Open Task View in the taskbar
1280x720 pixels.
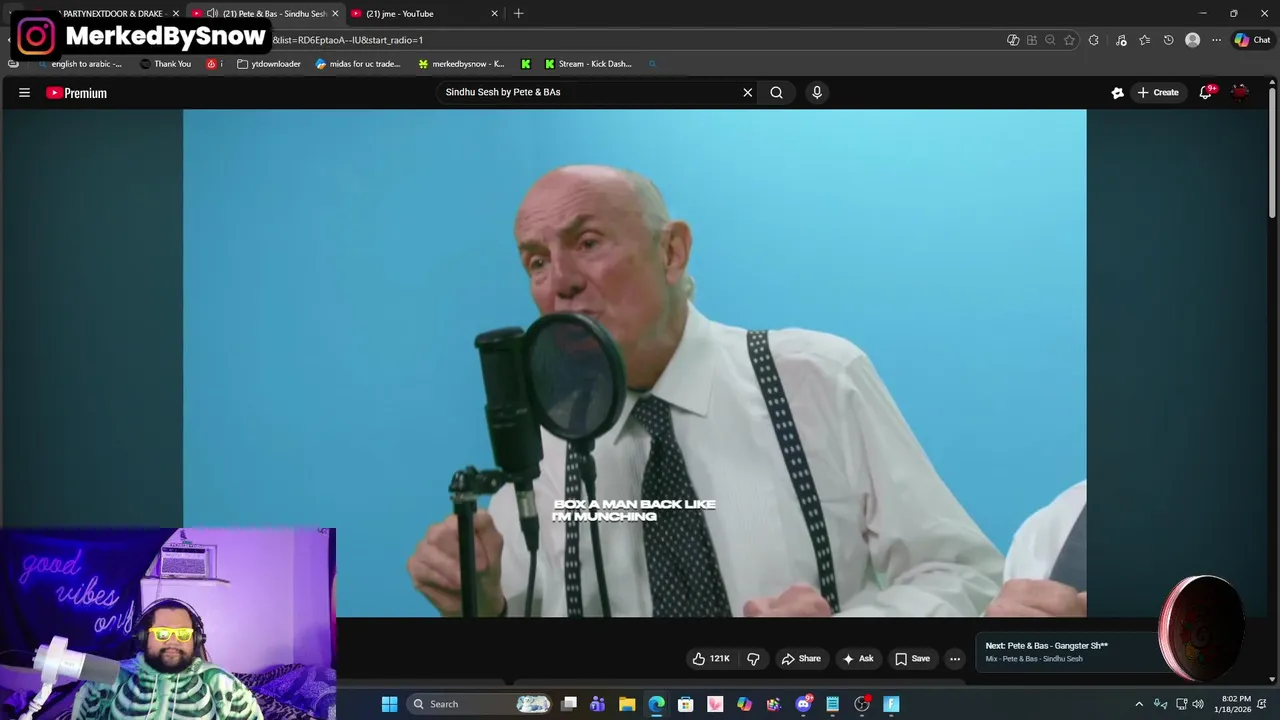[569, 704]
